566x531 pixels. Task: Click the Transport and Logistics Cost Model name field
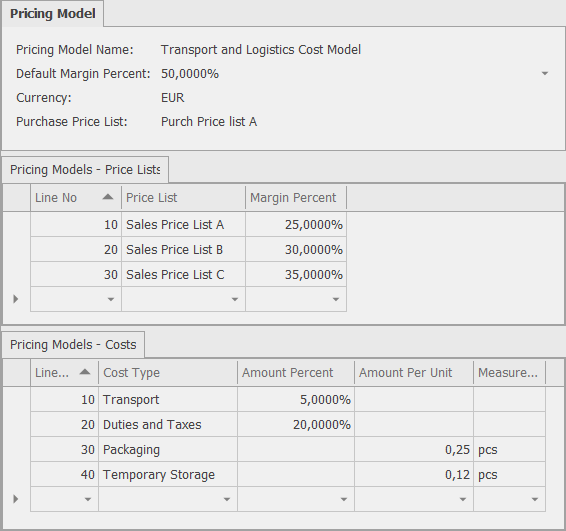261,50
